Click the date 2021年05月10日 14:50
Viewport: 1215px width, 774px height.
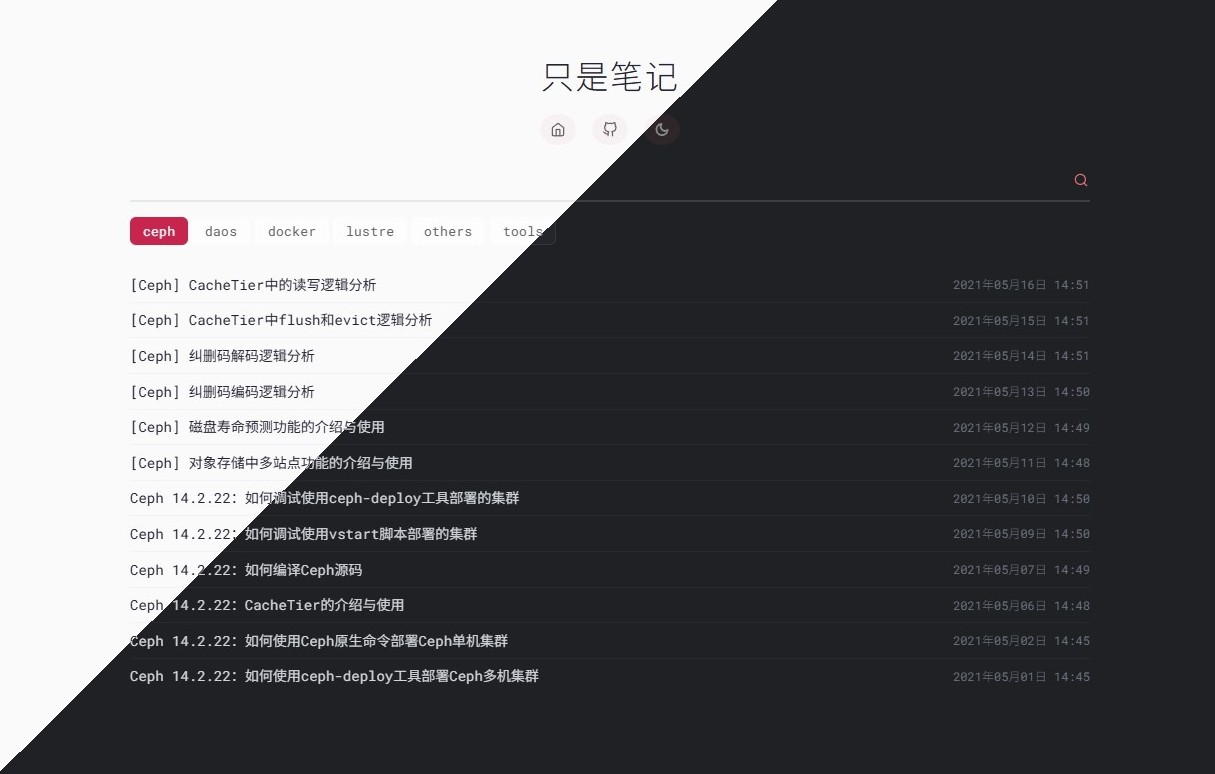click(1021, 499)
